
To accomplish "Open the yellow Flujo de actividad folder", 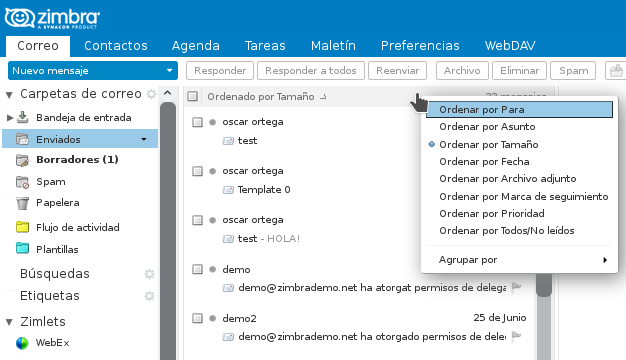I will pos(22,227).
